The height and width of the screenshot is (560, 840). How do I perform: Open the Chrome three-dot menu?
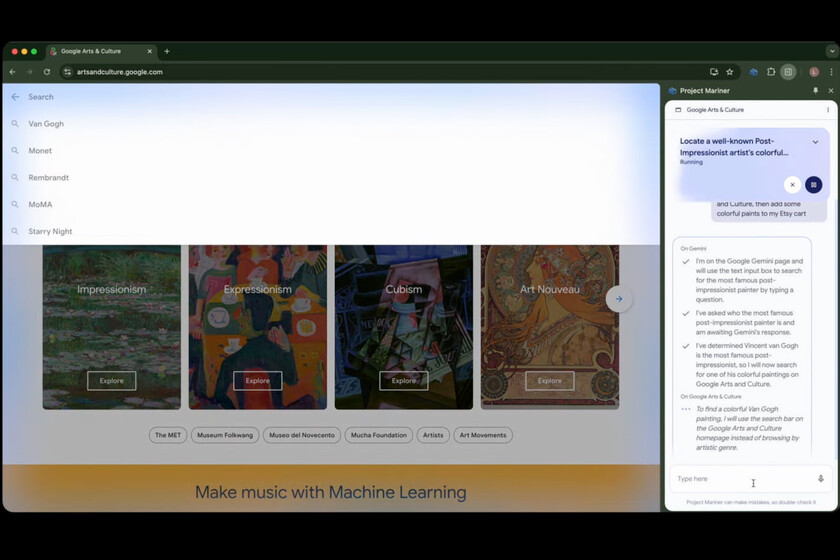click(830, 72)
